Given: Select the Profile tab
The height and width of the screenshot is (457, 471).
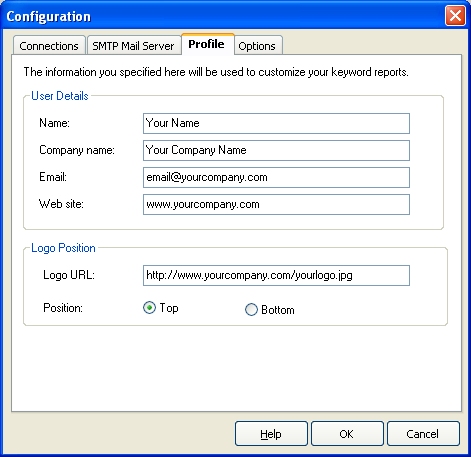Looking at the screenshot, I should (207, 44).
